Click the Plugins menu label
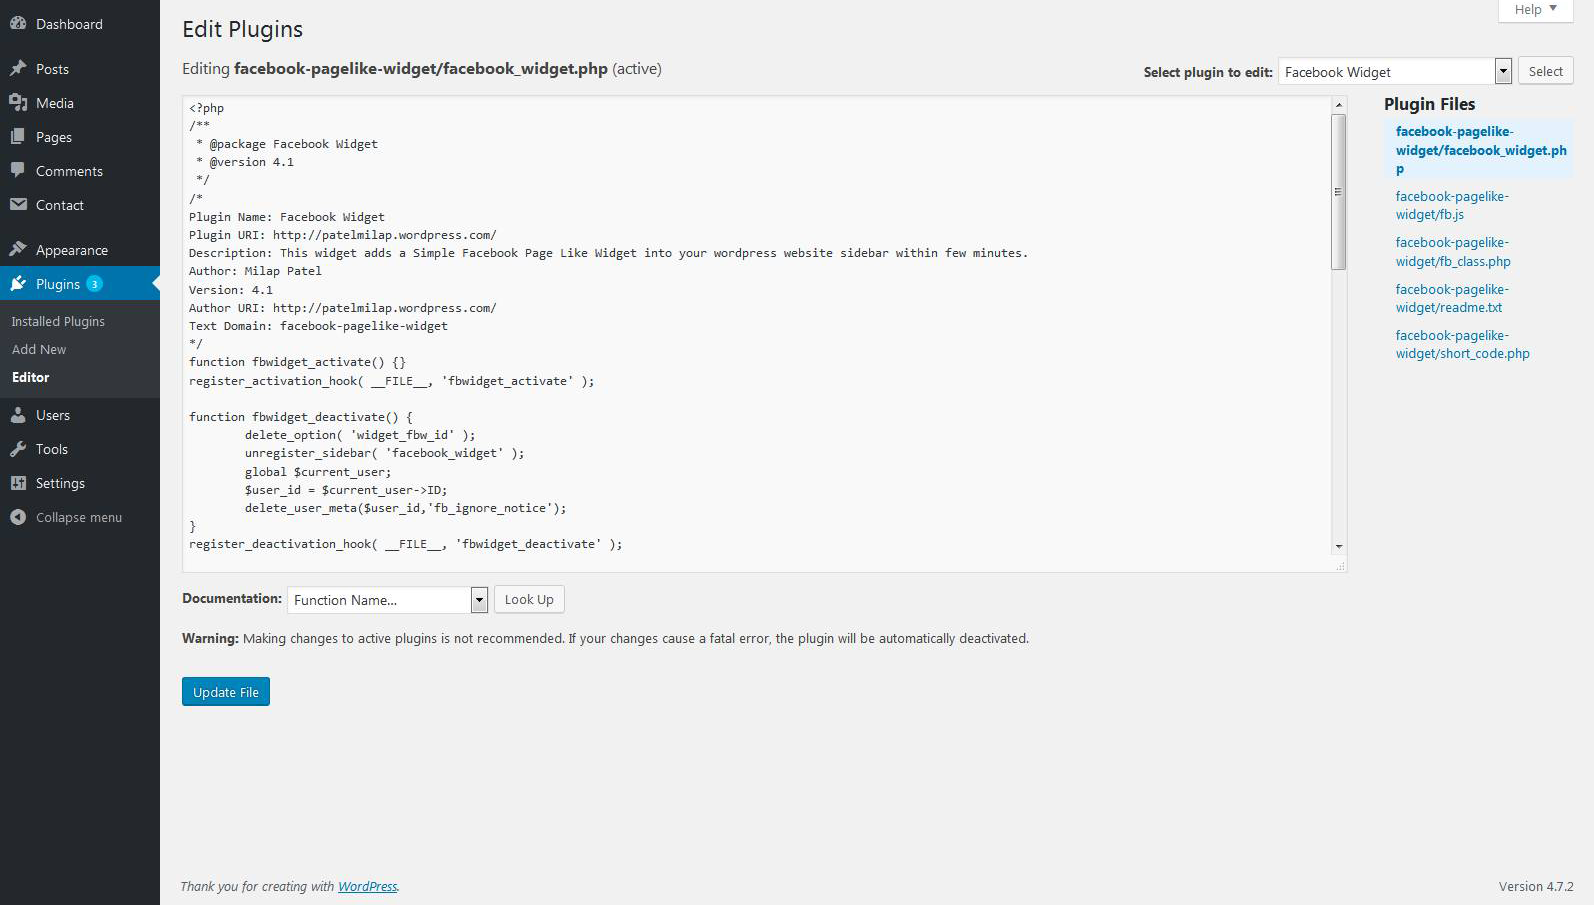Screen dimensions: 1594x905 click(x=58, y=284)
